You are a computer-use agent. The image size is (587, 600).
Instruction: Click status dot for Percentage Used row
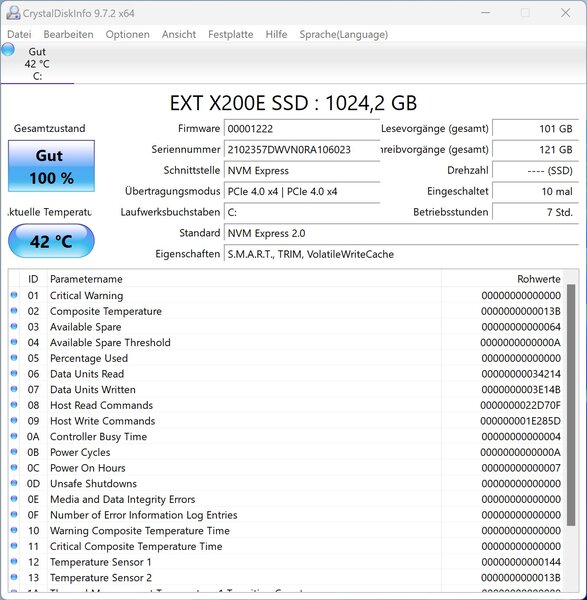pos(14,358)
